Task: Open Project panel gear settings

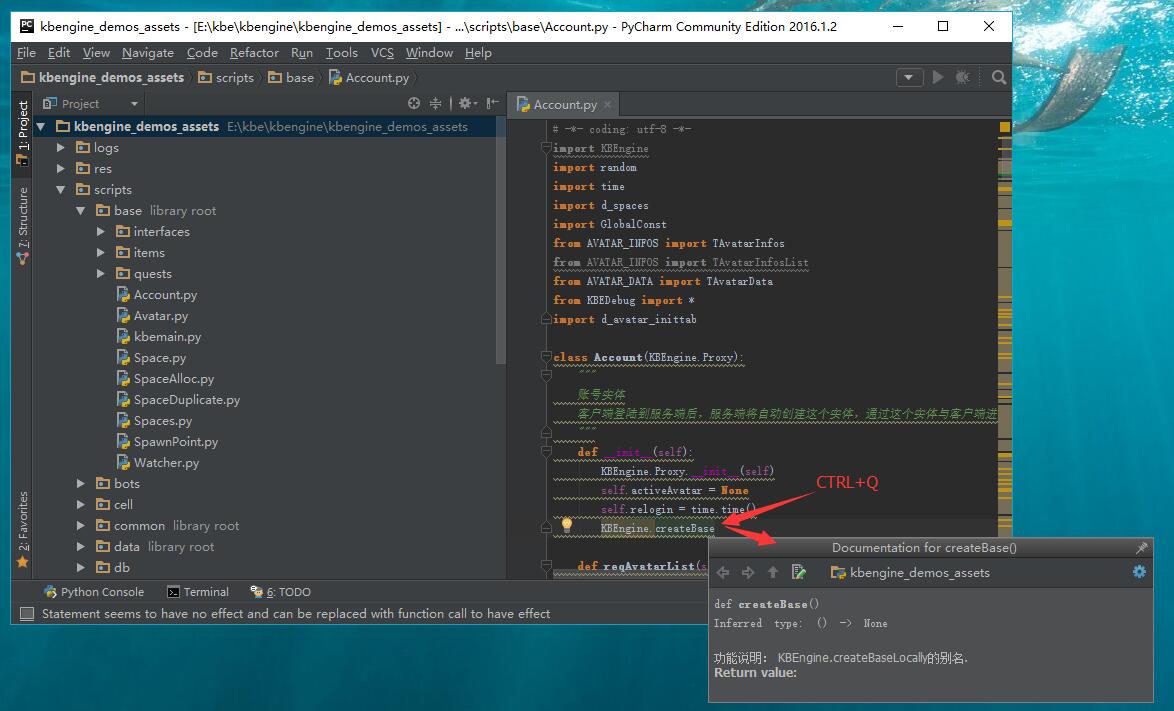Action: coord(467,103)
